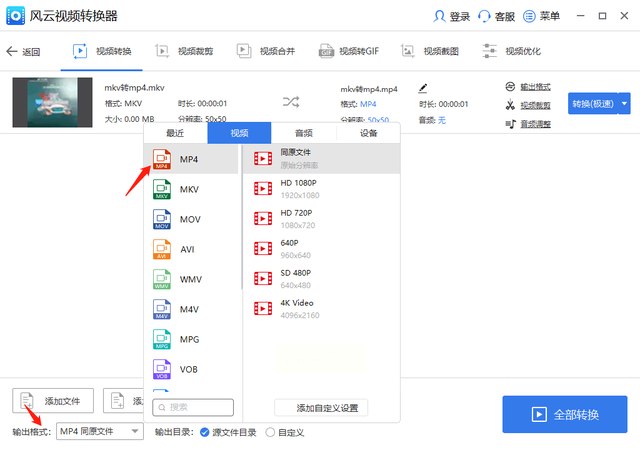The height and width of the screenshot is (450, 640).
Task: Select 源文件目录 radio button
Action: [204, 432]
